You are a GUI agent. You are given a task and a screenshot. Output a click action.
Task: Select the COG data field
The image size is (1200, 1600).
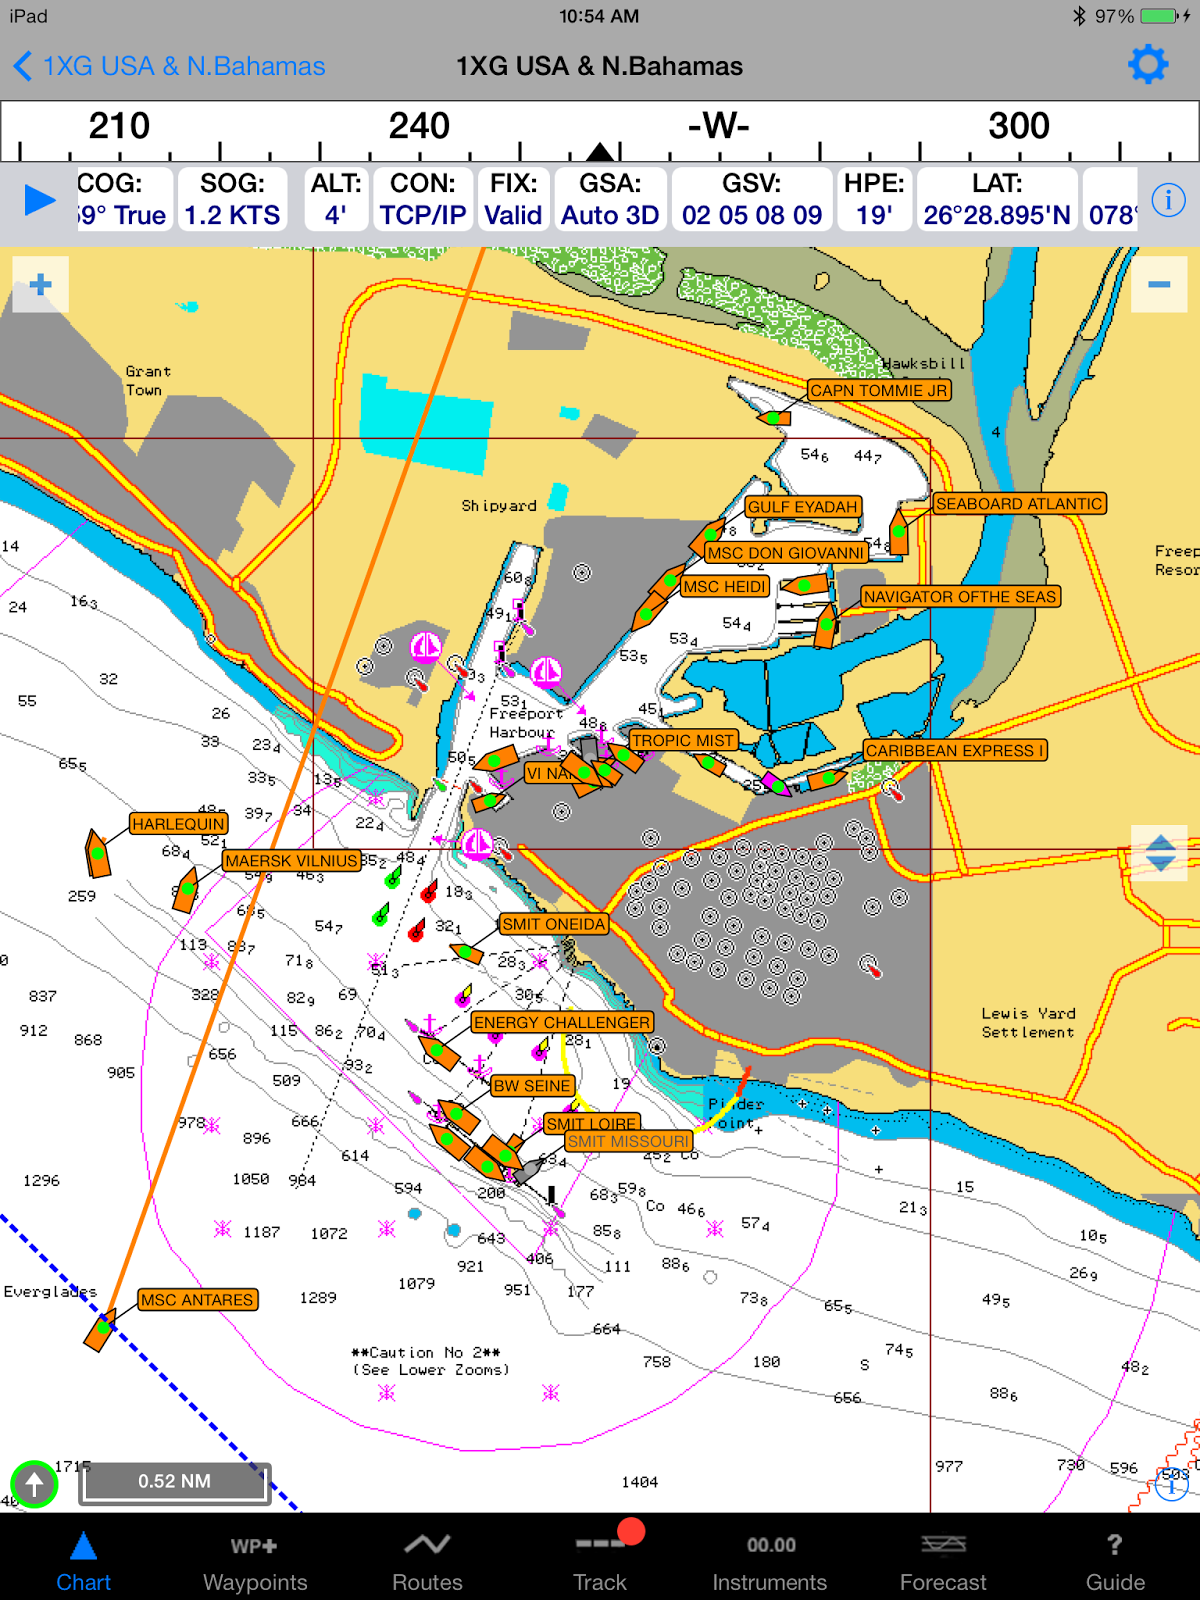point(123,199)
